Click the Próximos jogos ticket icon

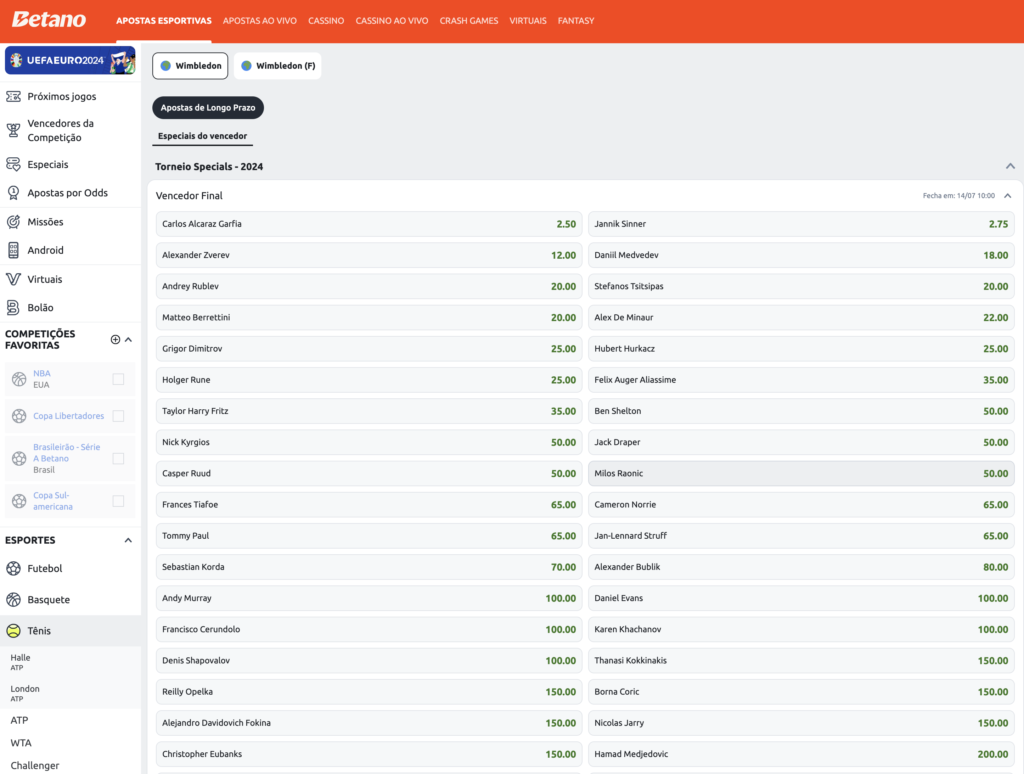[x=13, y=97]
